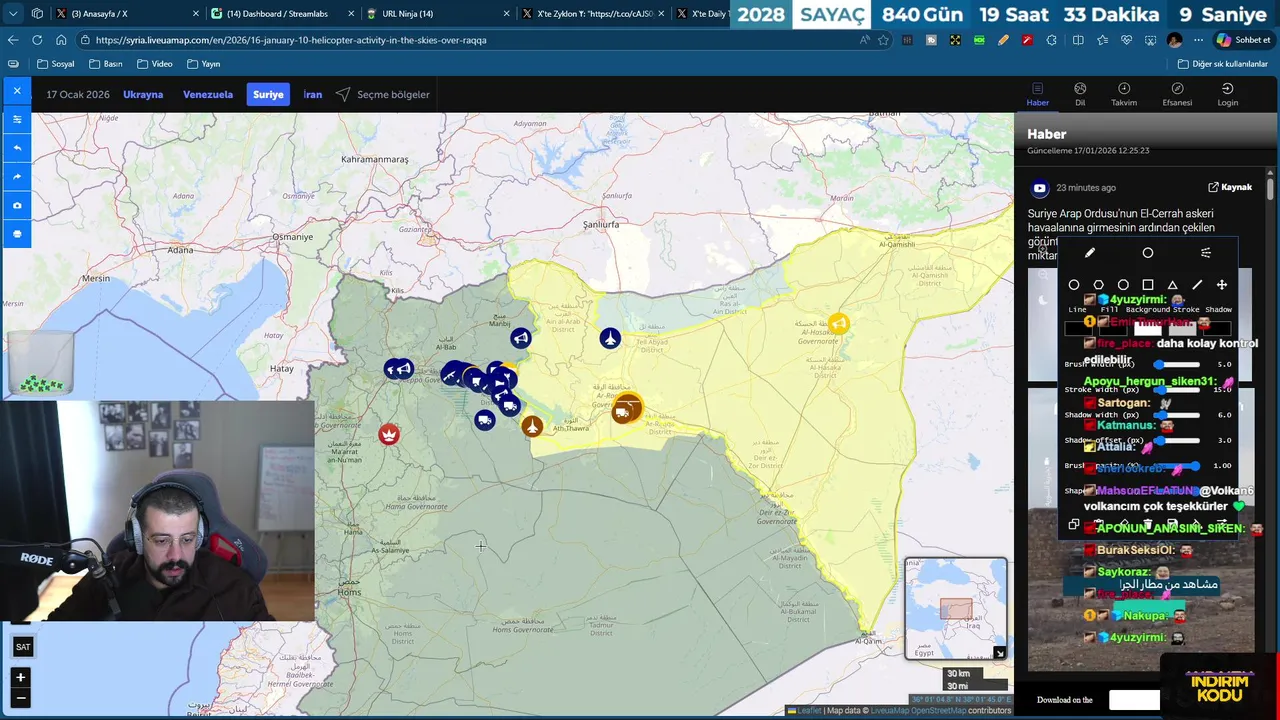Screen dimensions: 1280x720
Task: Zoom out the map with minus button
Action: coord(20,697)
